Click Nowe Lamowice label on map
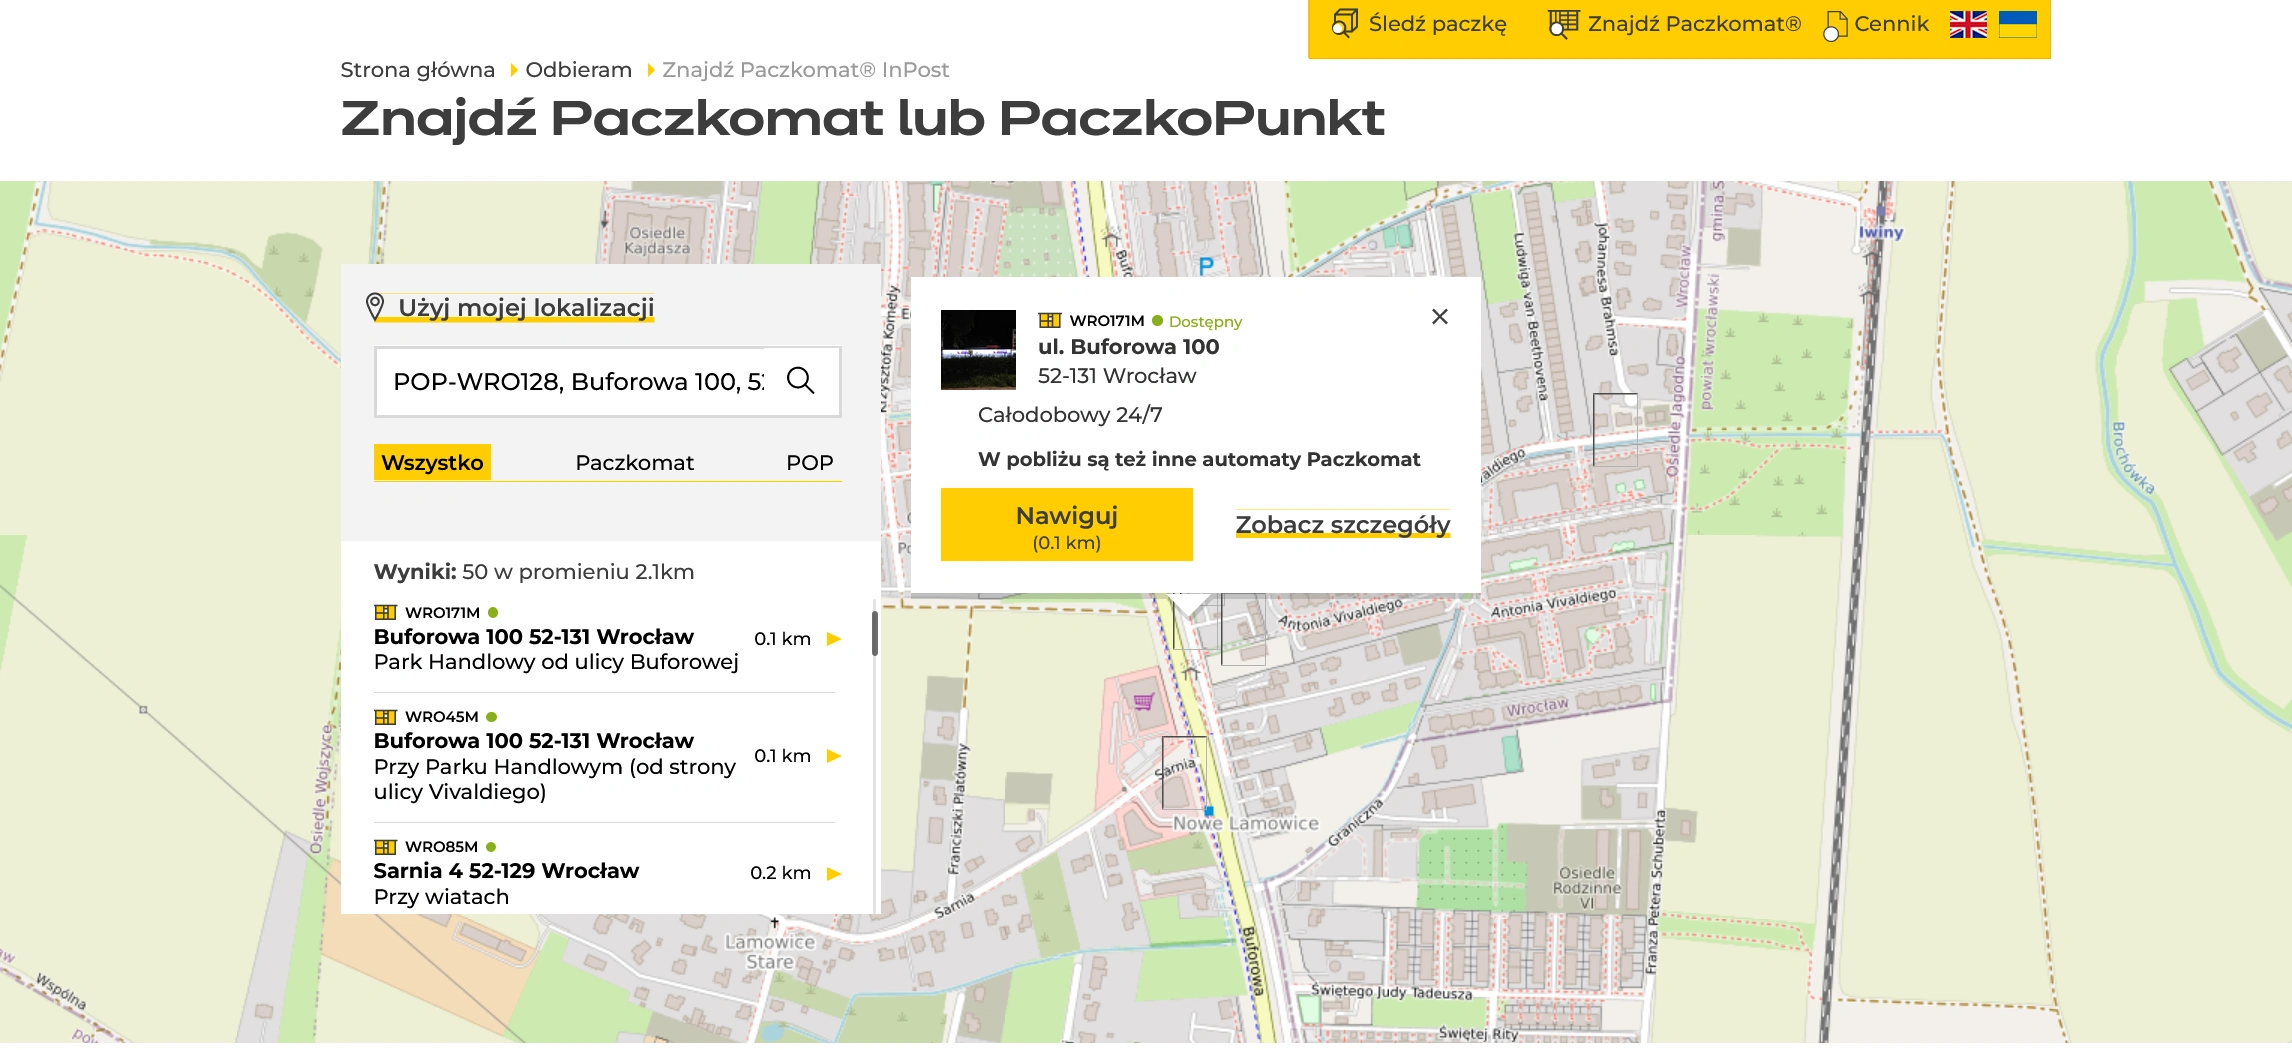The height and width of the screenshot is (1050, 2292). tap(1245, 824)
